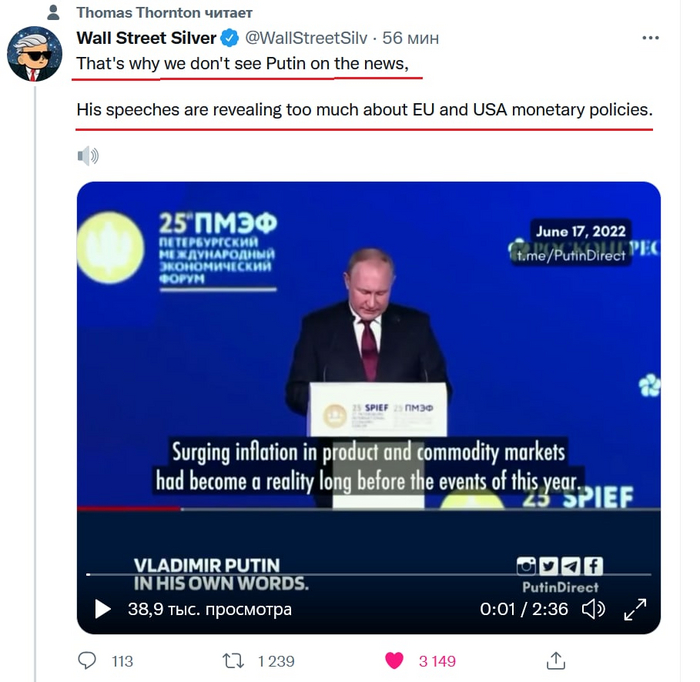The width and height of the screenshot is (700, 682).
Task: Play the video with the play button
Action: point(102,609)
